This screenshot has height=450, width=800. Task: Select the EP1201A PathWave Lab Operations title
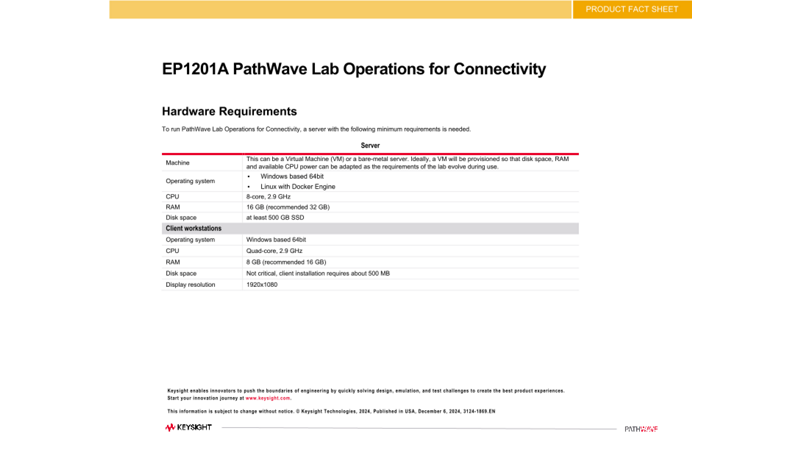point(354,69)
